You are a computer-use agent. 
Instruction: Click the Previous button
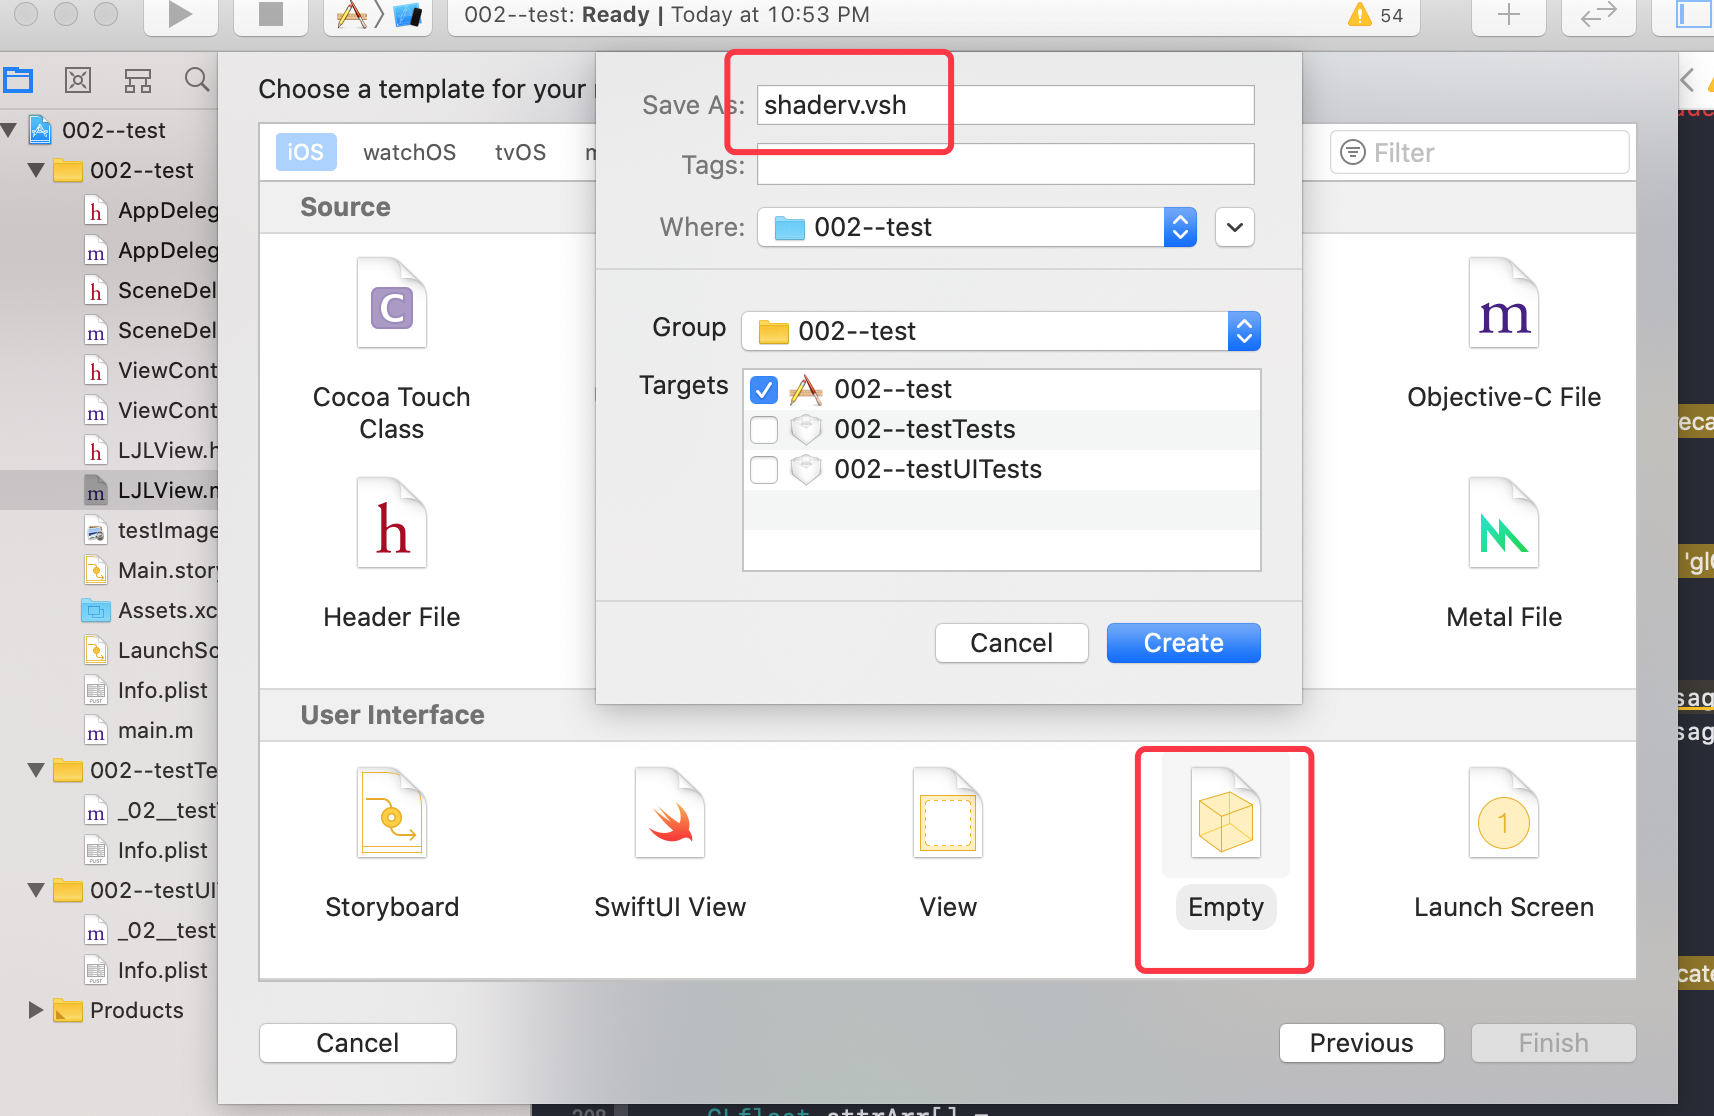1362,1043
